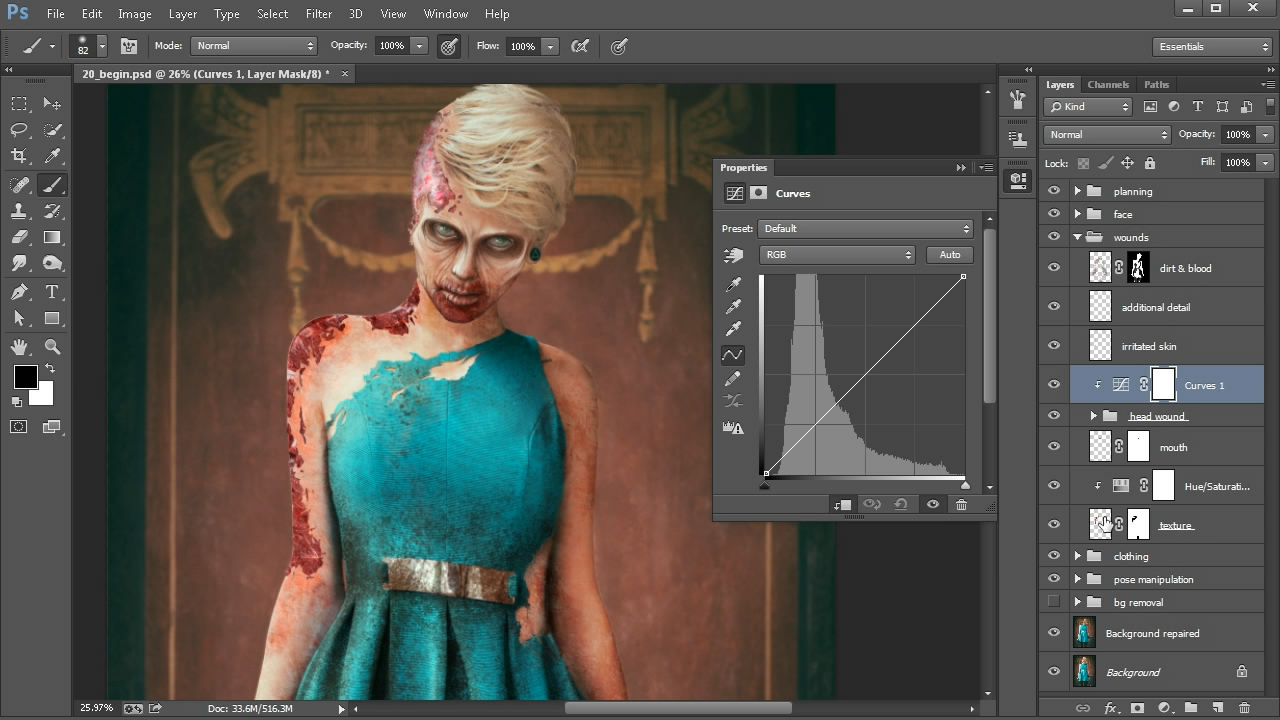Show the bg removal group
The image size is (1280, 720).
pos(1053,602)
